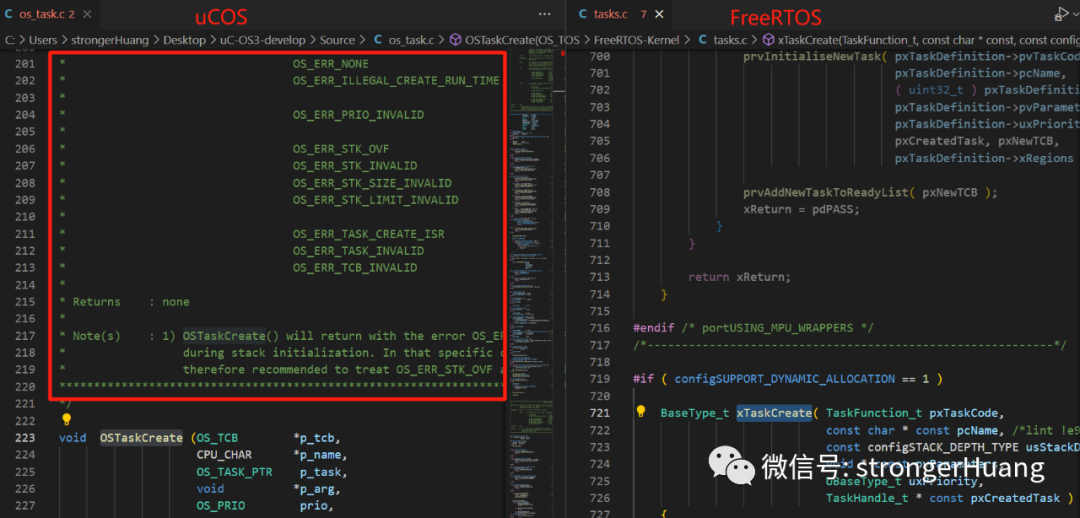This screenshot has height=518, width=1080.
Task: Click the OS_TCB parameter type
Action: tap(217, 437)
